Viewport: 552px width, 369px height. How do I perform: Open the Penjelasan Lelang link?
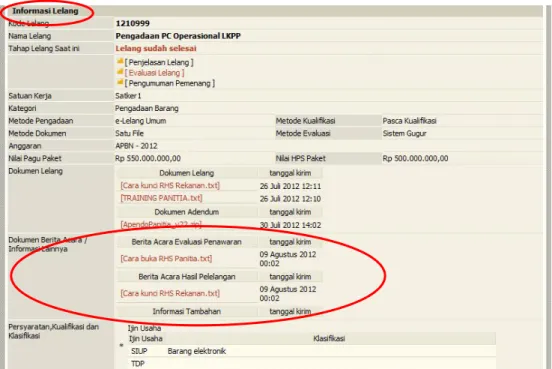(x=159, y=63)
